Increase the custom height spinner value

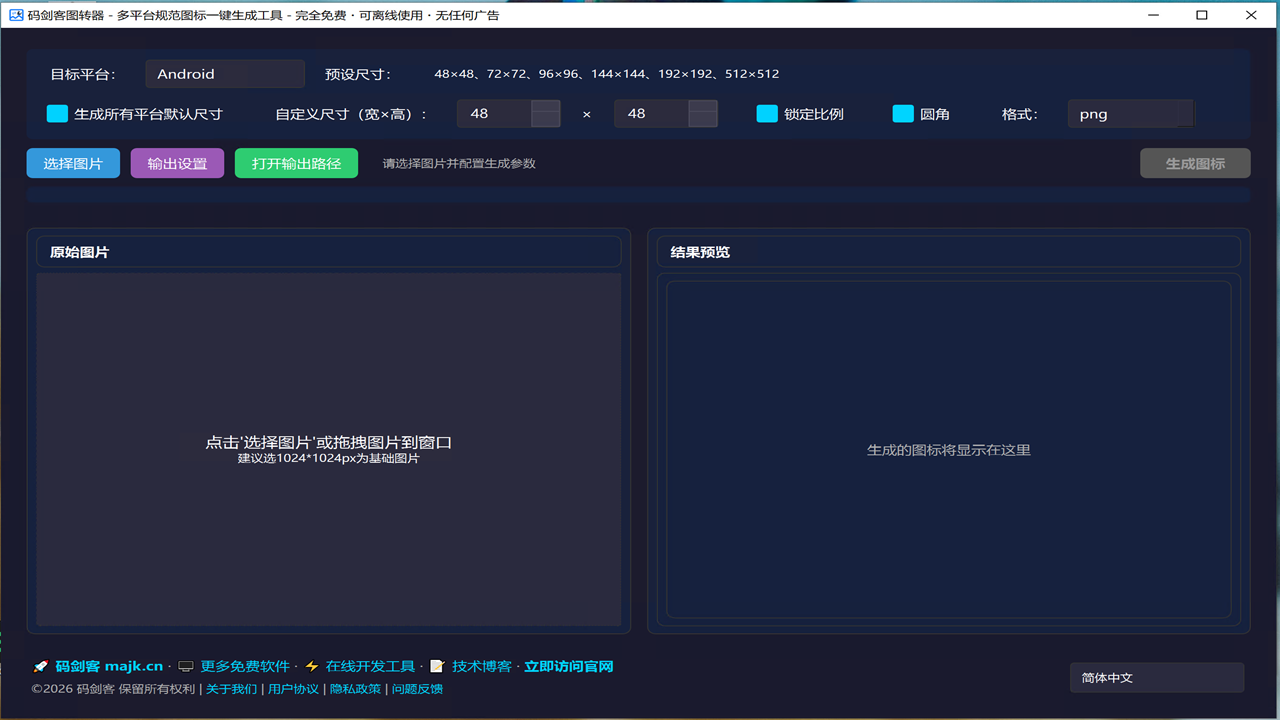pyautogui.click(x=702, y=107)
